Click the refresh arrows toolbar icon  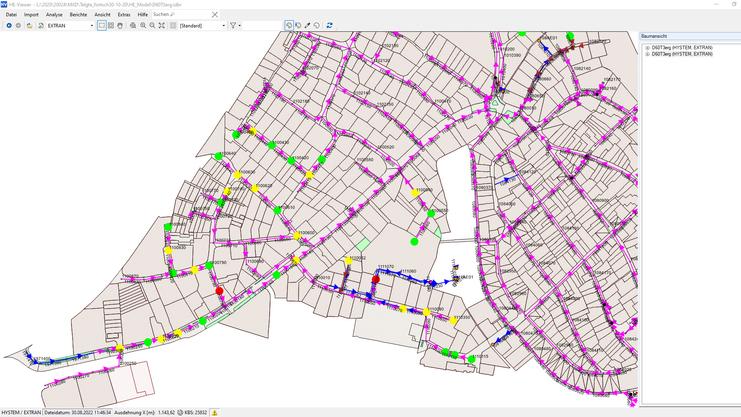tap(329, 25)
